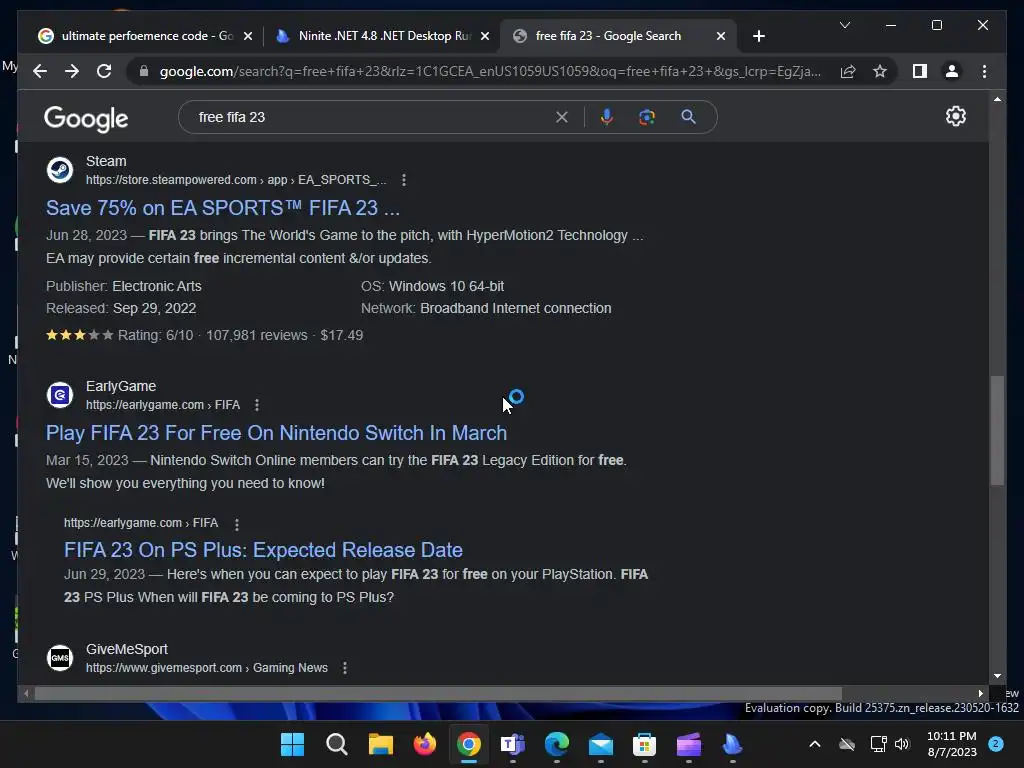Start voice search with the microphone icon

(x=607, y=117)
